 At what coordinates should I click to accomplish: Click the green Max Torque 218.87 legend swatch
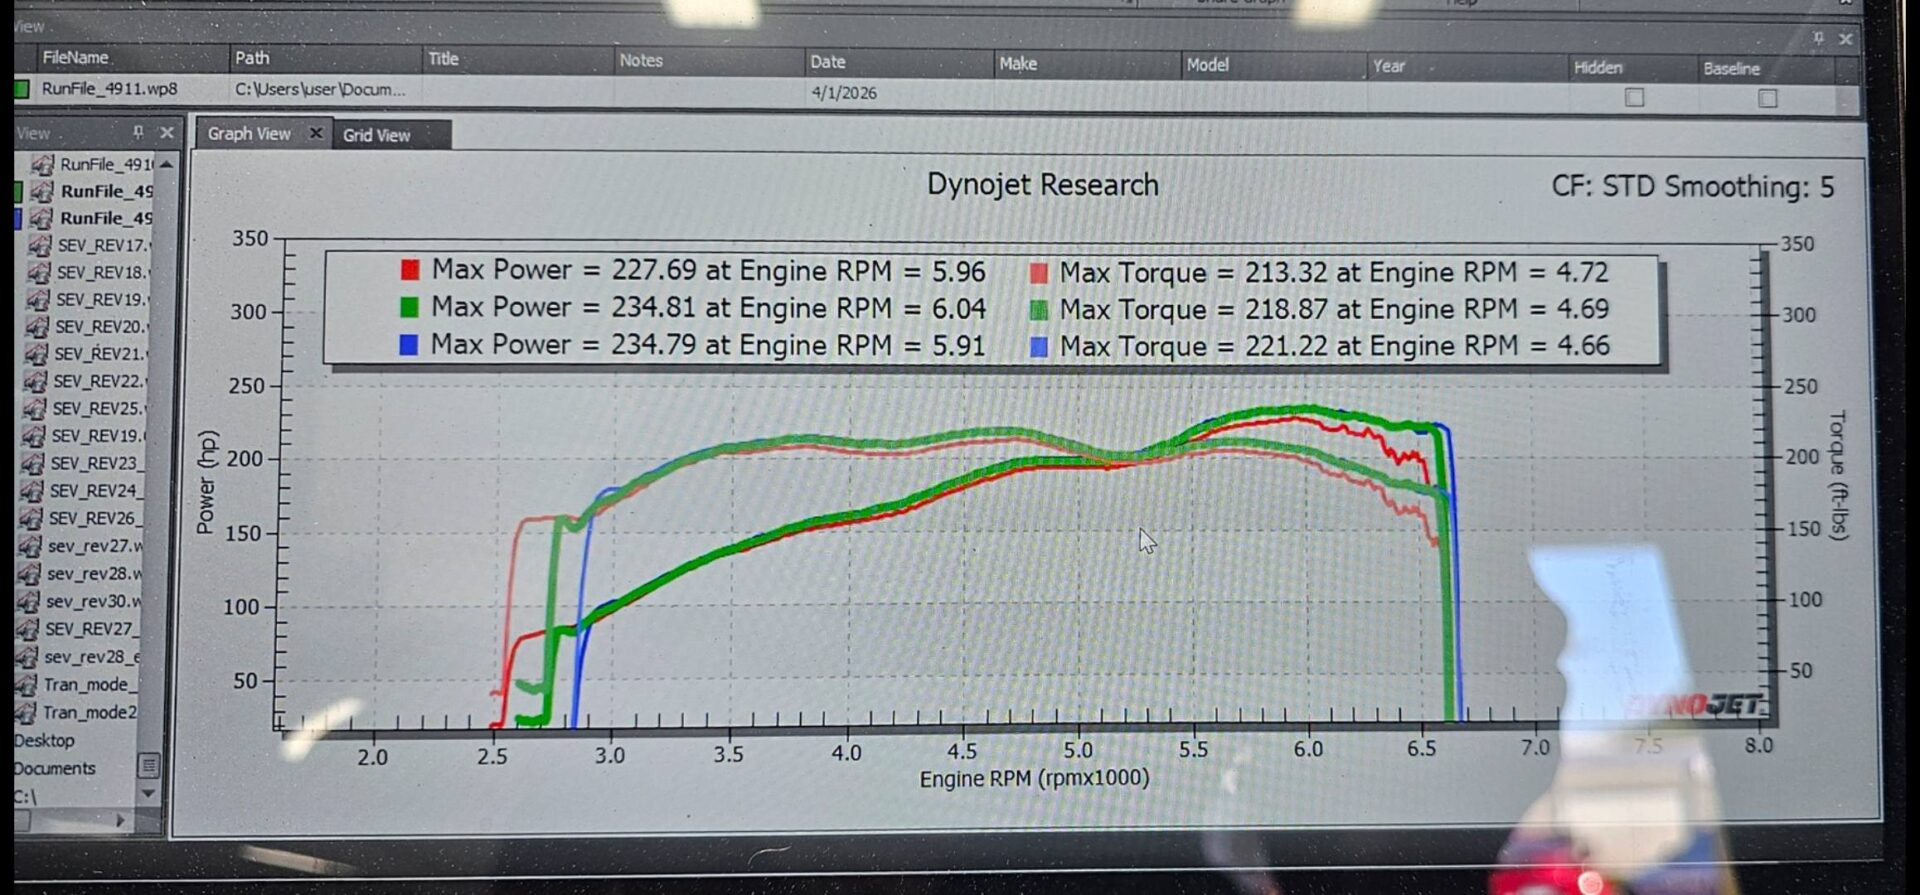tap(1039, 310)
